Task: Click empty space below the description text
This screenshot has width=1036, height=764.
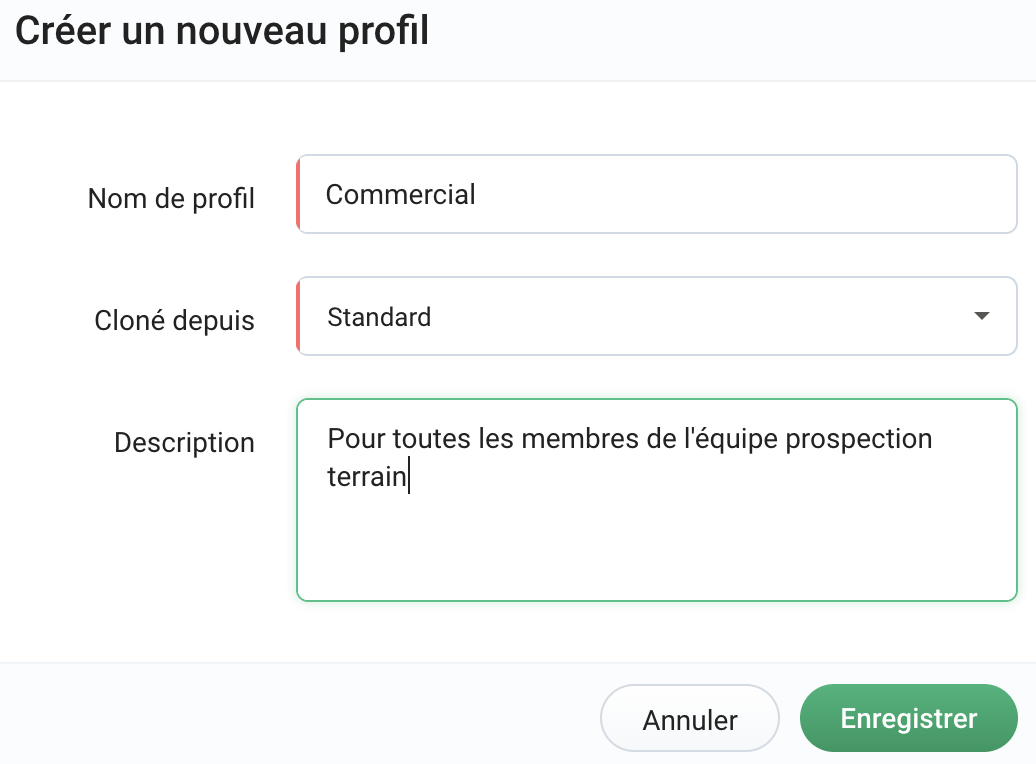Action: tap(656, 550)
